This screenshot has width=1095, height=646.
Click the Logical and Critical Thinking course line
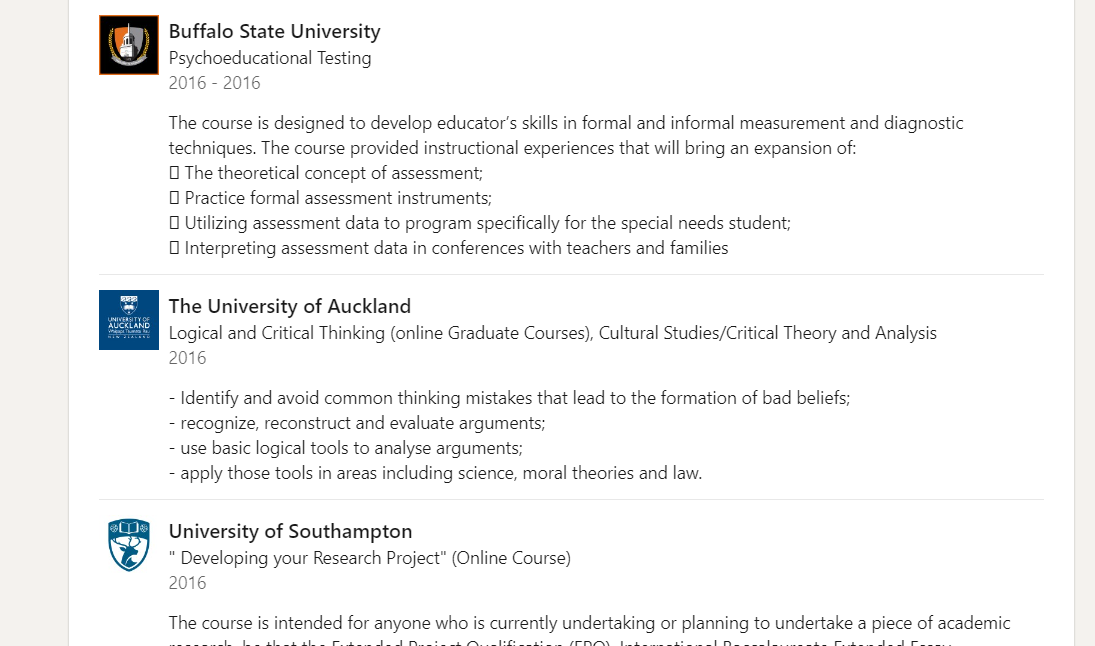point(552,333)
